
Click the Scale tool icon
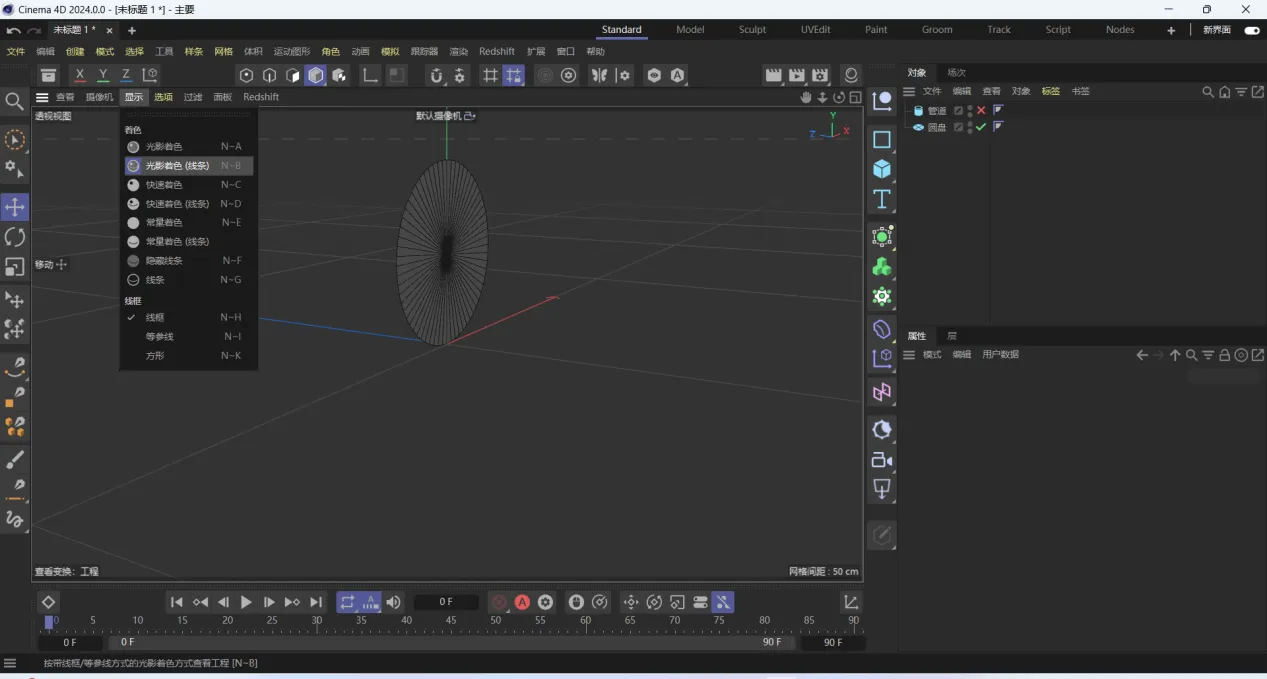click(x=15, y=267)
